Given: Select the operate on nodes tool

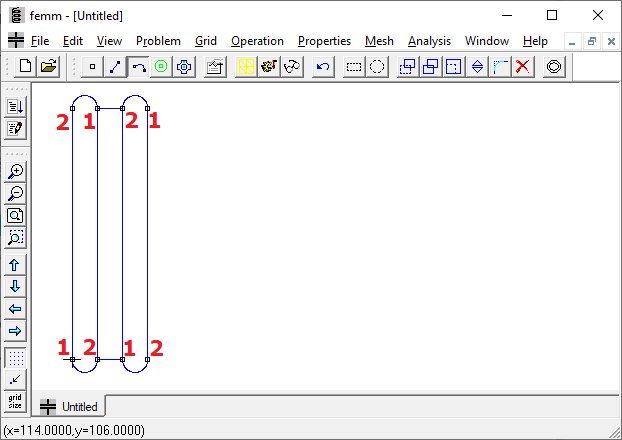Looking at the screenshot, I should pos(93,67).
